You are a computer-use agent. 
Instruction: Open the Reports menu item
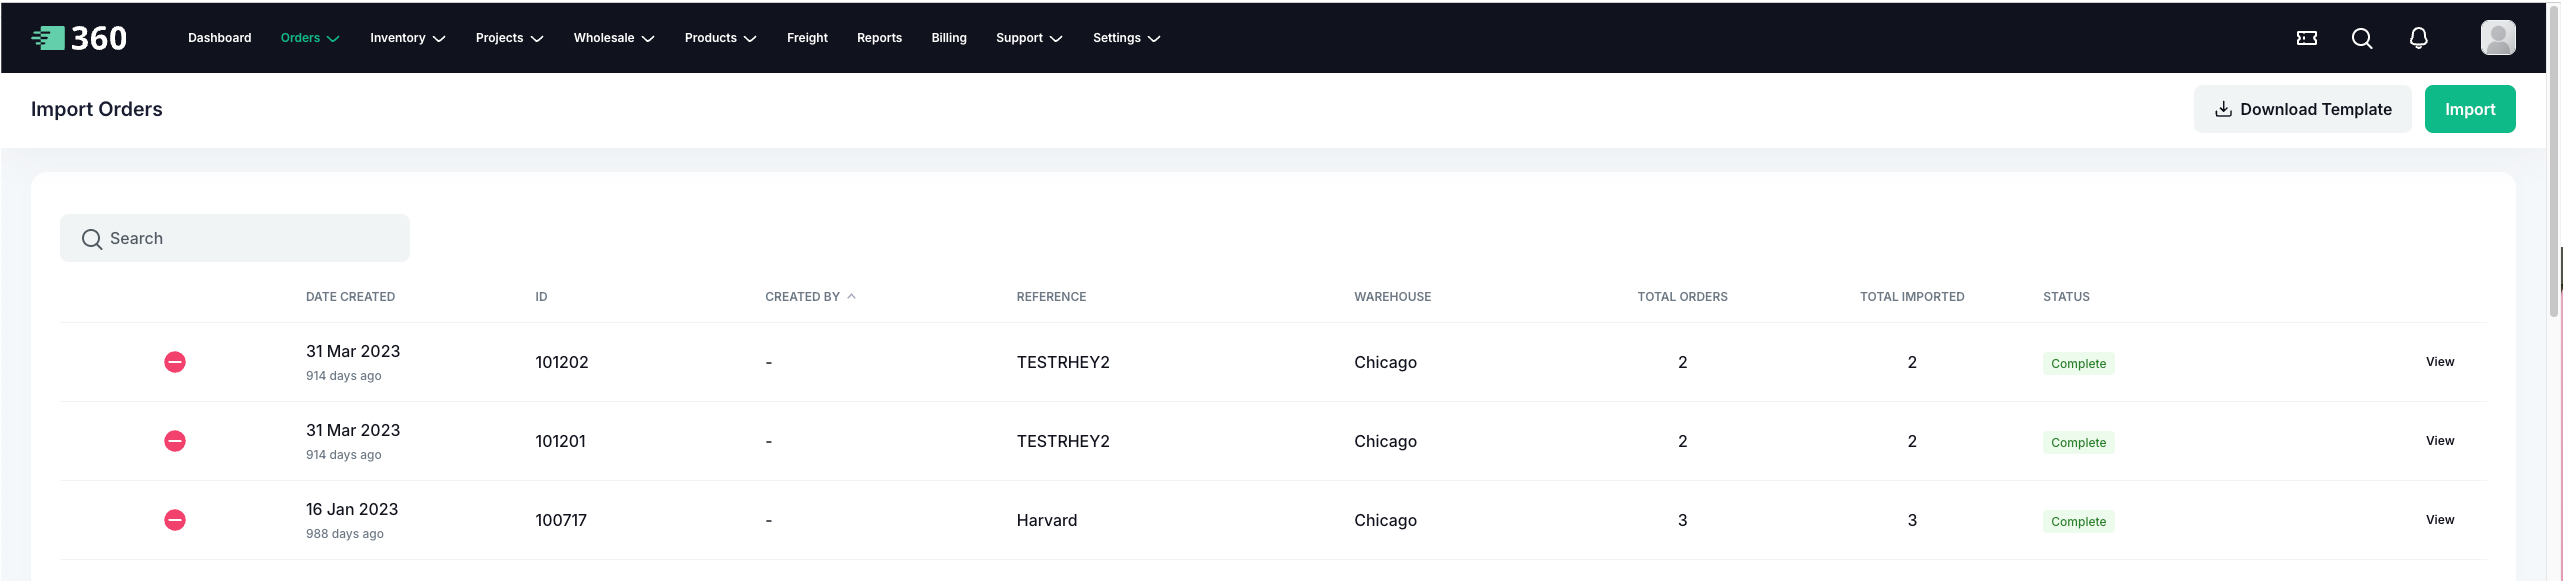click(879, 38)
